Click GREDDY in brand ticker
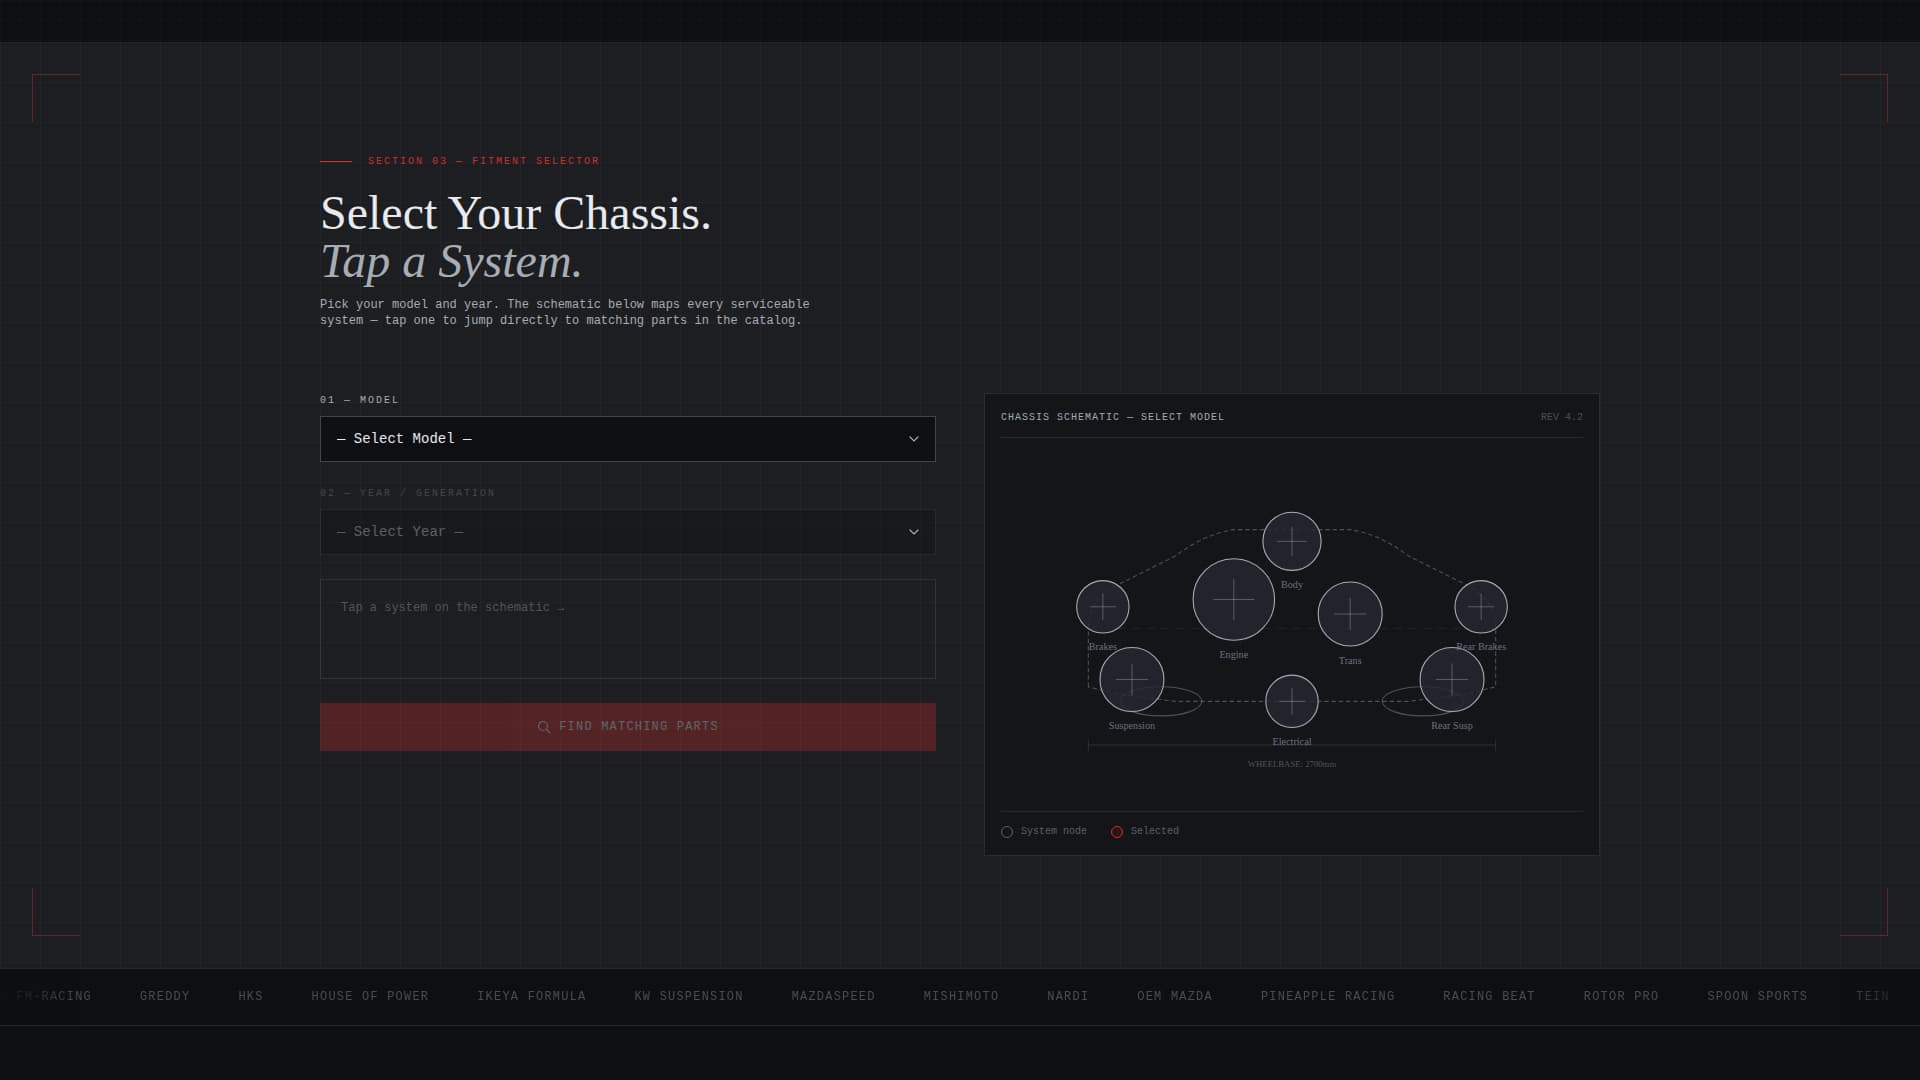The width and height of the screenshot is (1920, 1080). click(164, 996)
